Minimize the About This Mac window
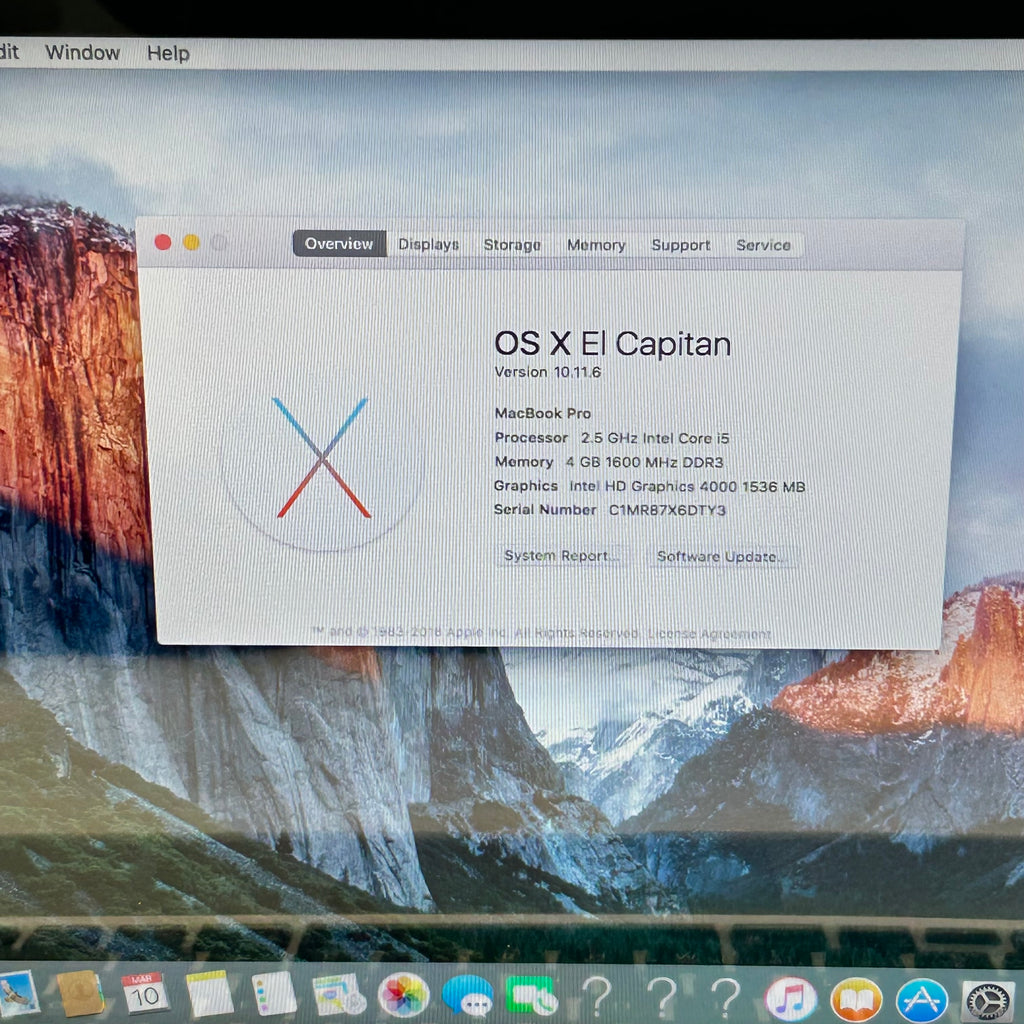The height and width of the screenshot is (1024, 1024). pyautogui.click(x=191, y=242)
